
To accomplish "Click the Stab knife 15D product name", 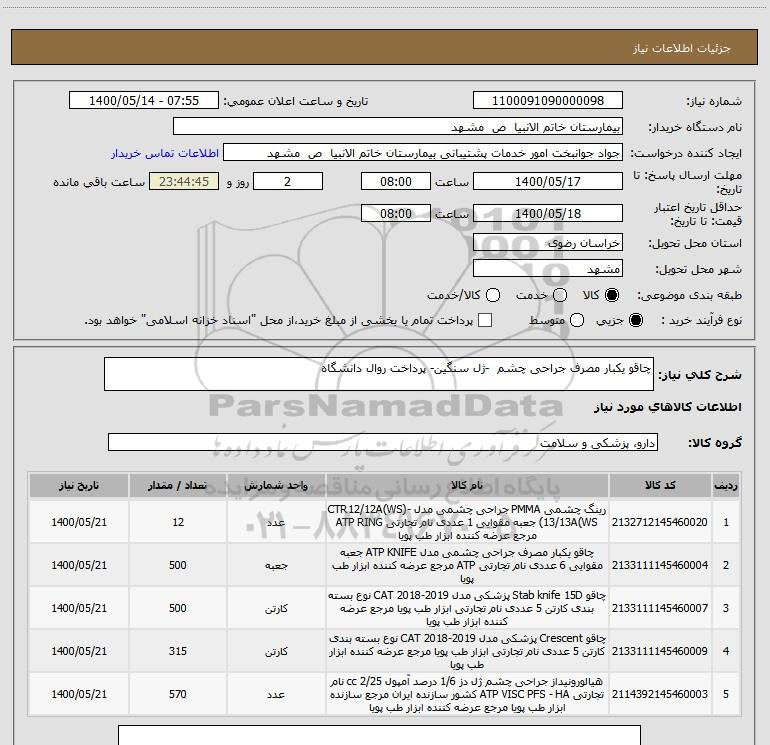I will [x=467, y=608].
